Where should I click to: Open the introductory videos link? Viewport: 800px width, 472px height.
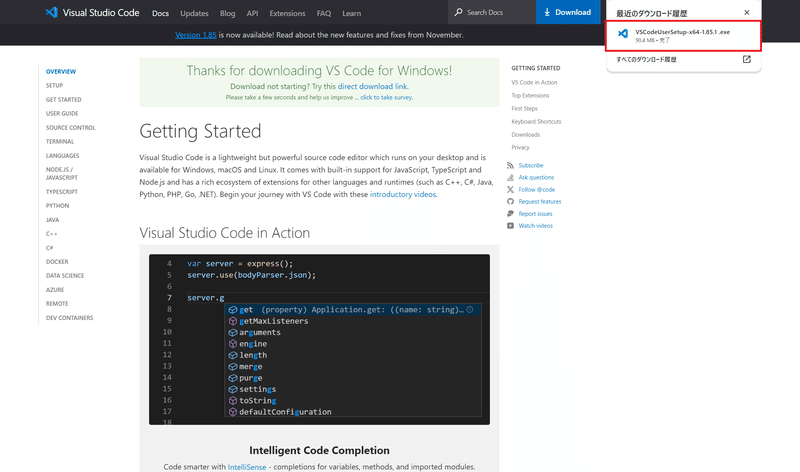click(x=403, y=194)
